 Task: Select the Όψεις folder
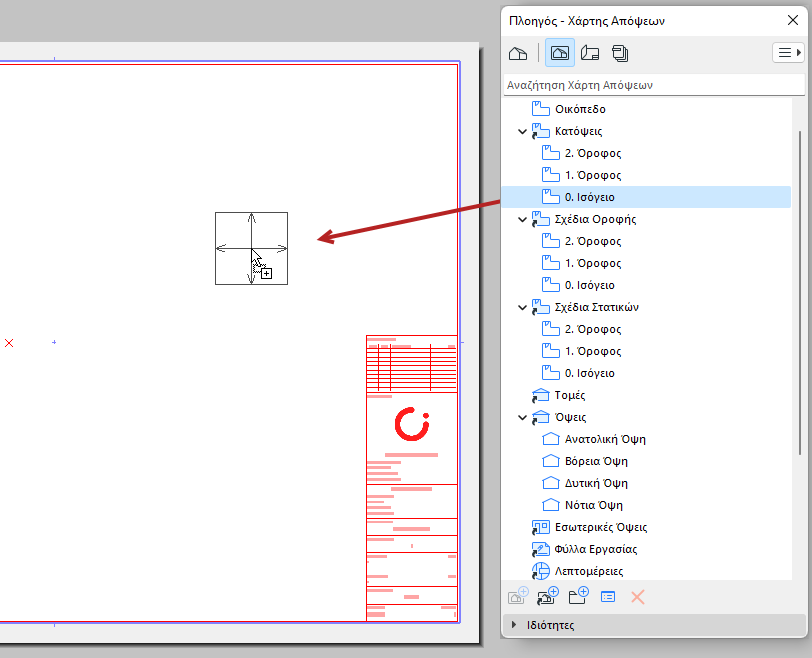(x=559, y=417)
